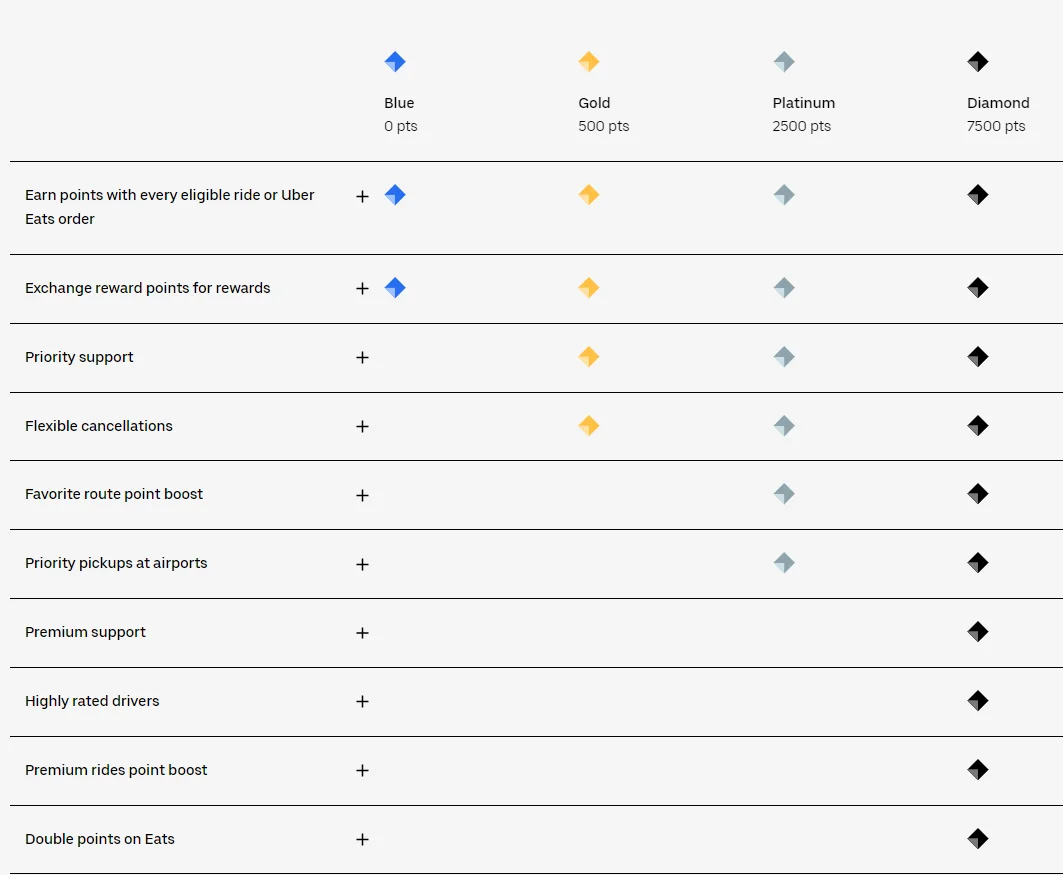Expand the Premium rides point boost row
Screen dimensions: 1063x875
click(362, 771)
